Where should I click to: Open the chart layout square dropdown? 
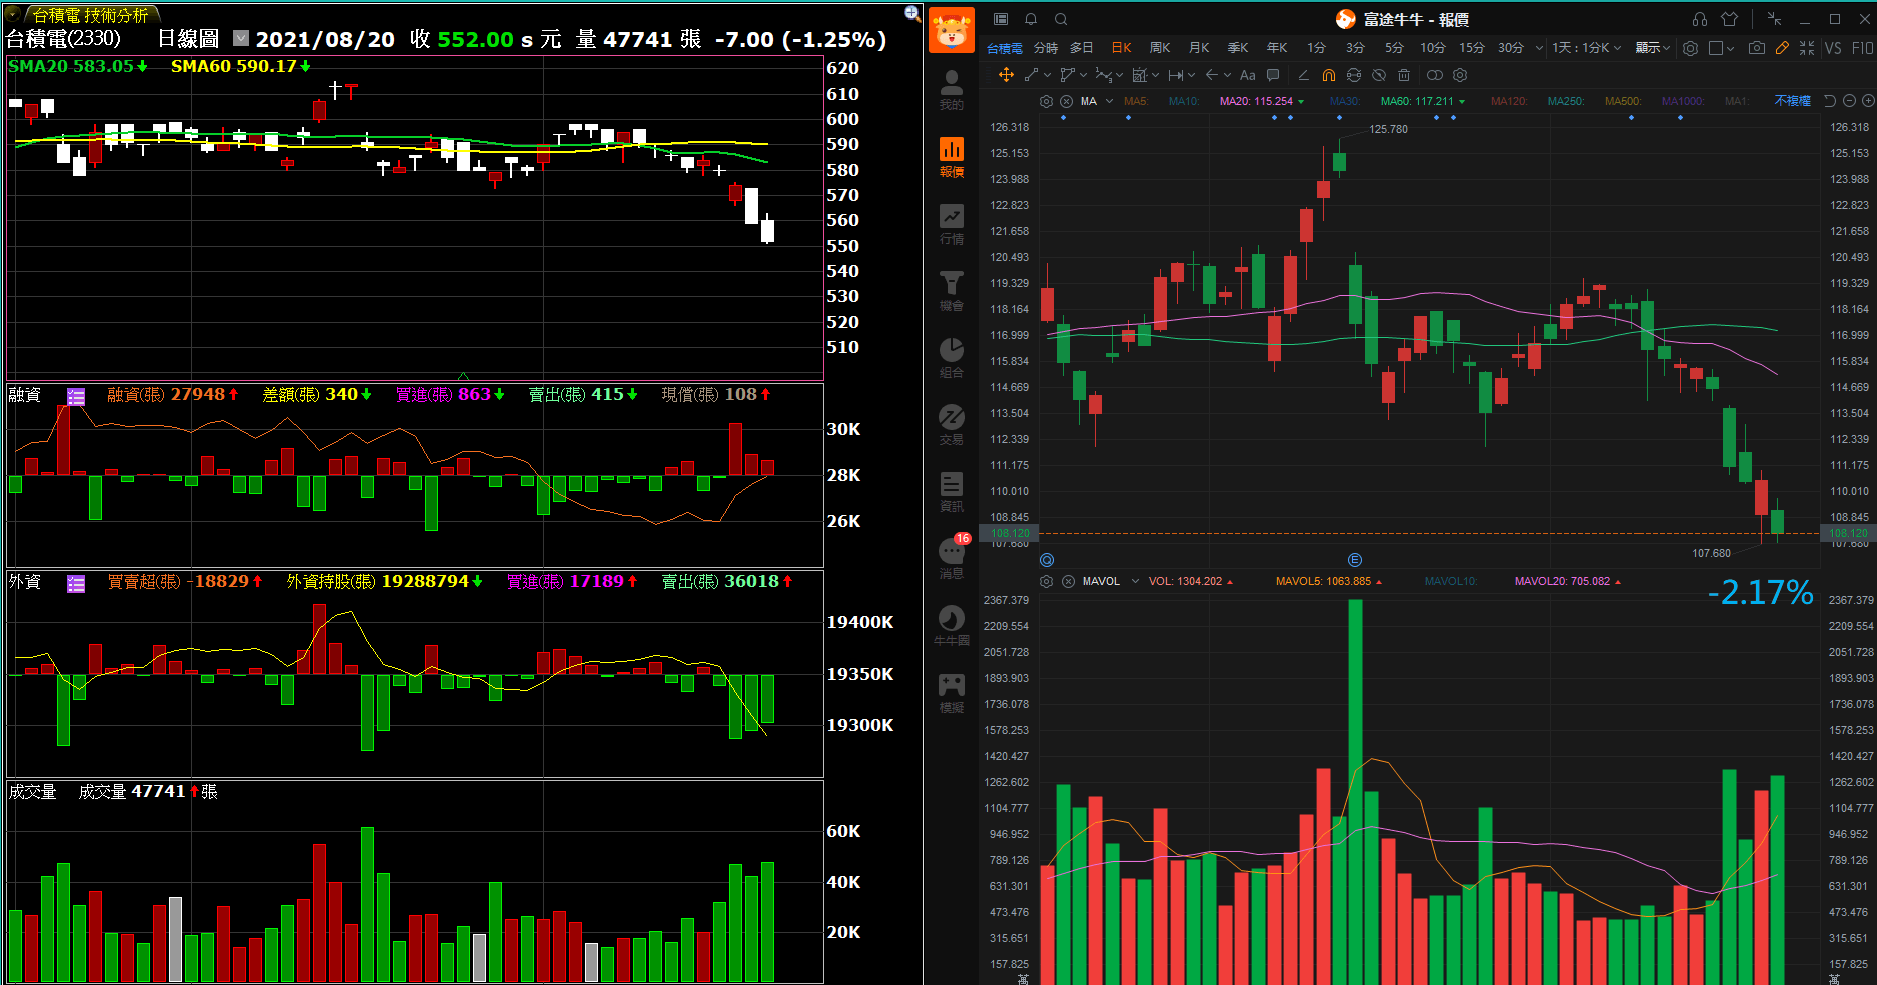(x=1722, y=48)
